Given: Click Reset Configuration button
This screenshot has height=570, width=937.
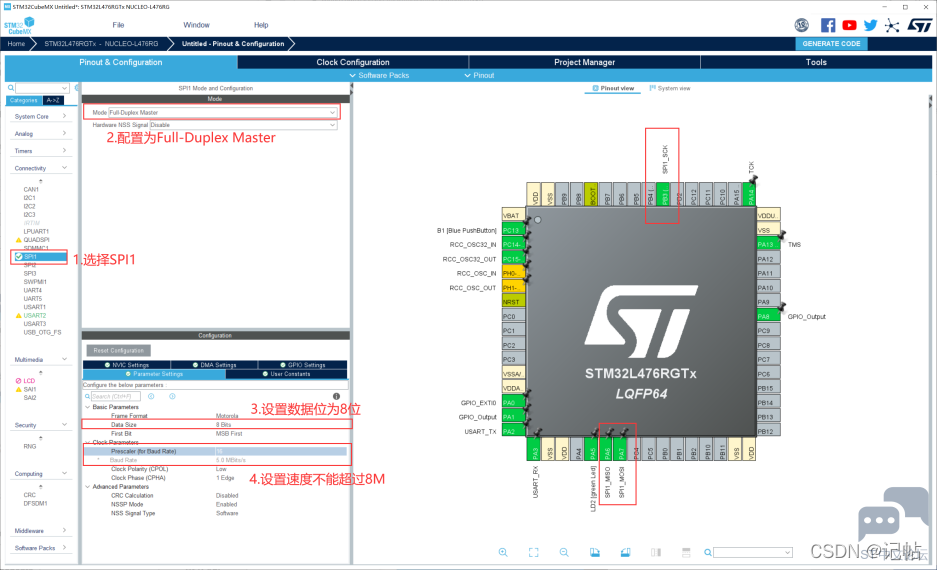Looking at the screenshot, I should pos(119,351).
